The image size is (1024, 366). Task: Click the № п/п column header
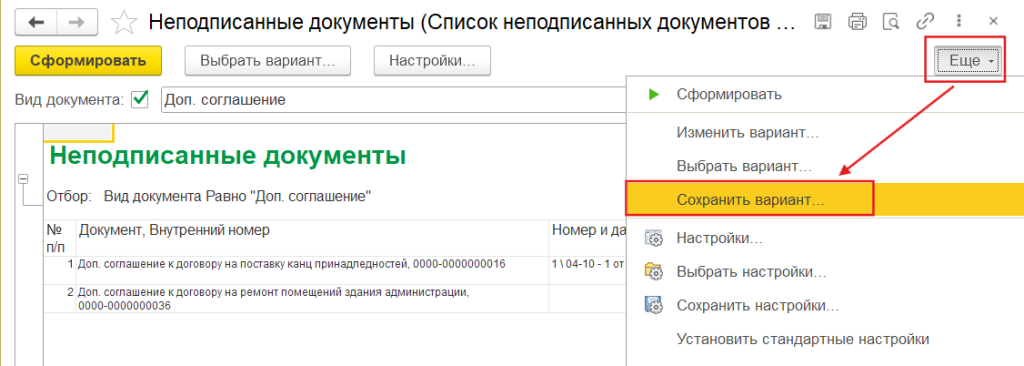tap(59, 237)
